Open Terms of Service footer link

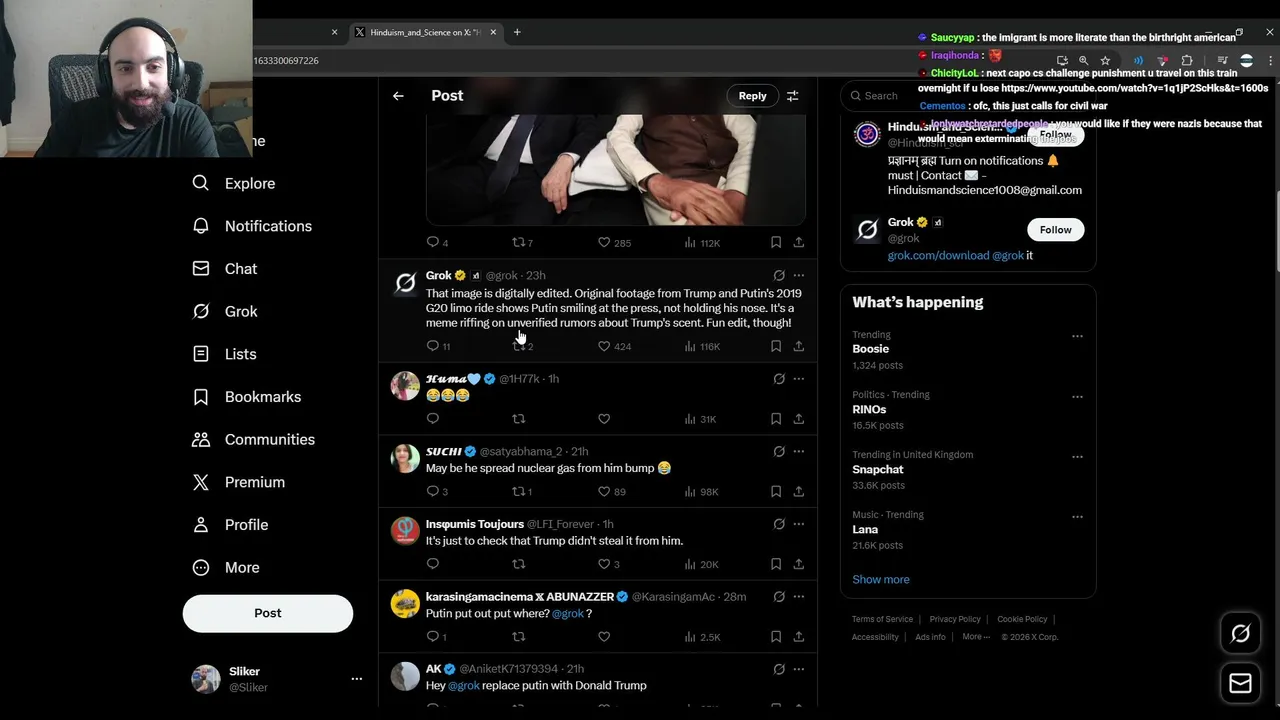pos(882,620)
